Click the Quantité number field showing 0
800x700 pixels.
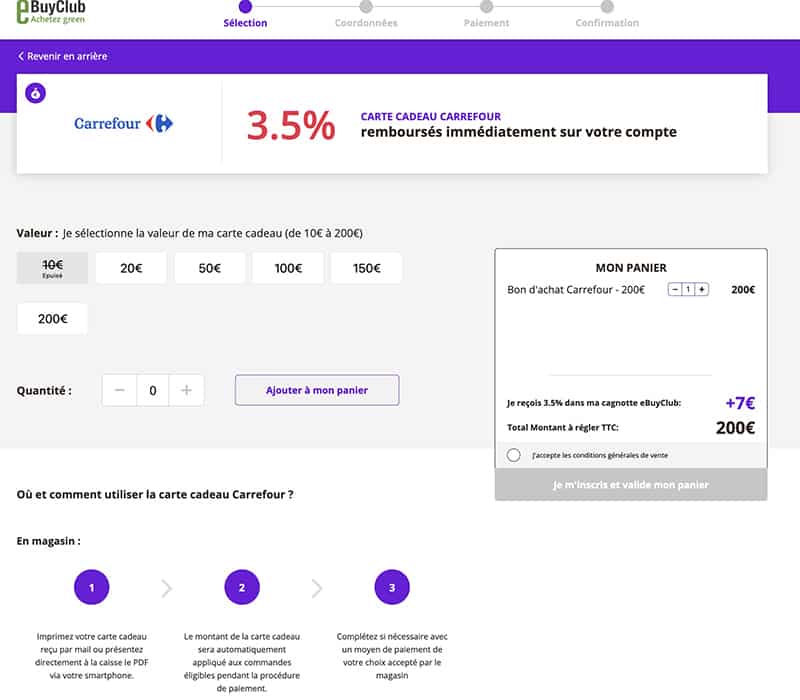tap(153, 390)
